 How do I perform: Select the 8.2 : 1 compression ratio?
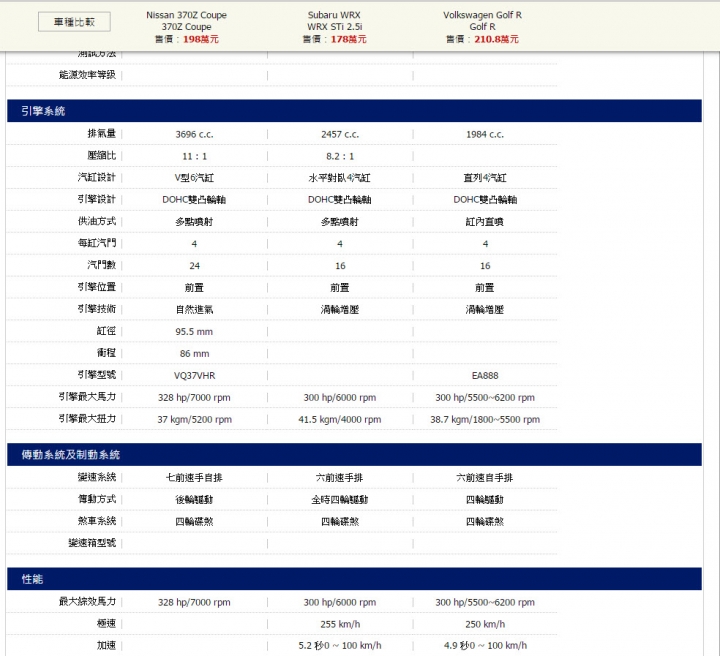[x=340, y=156]
